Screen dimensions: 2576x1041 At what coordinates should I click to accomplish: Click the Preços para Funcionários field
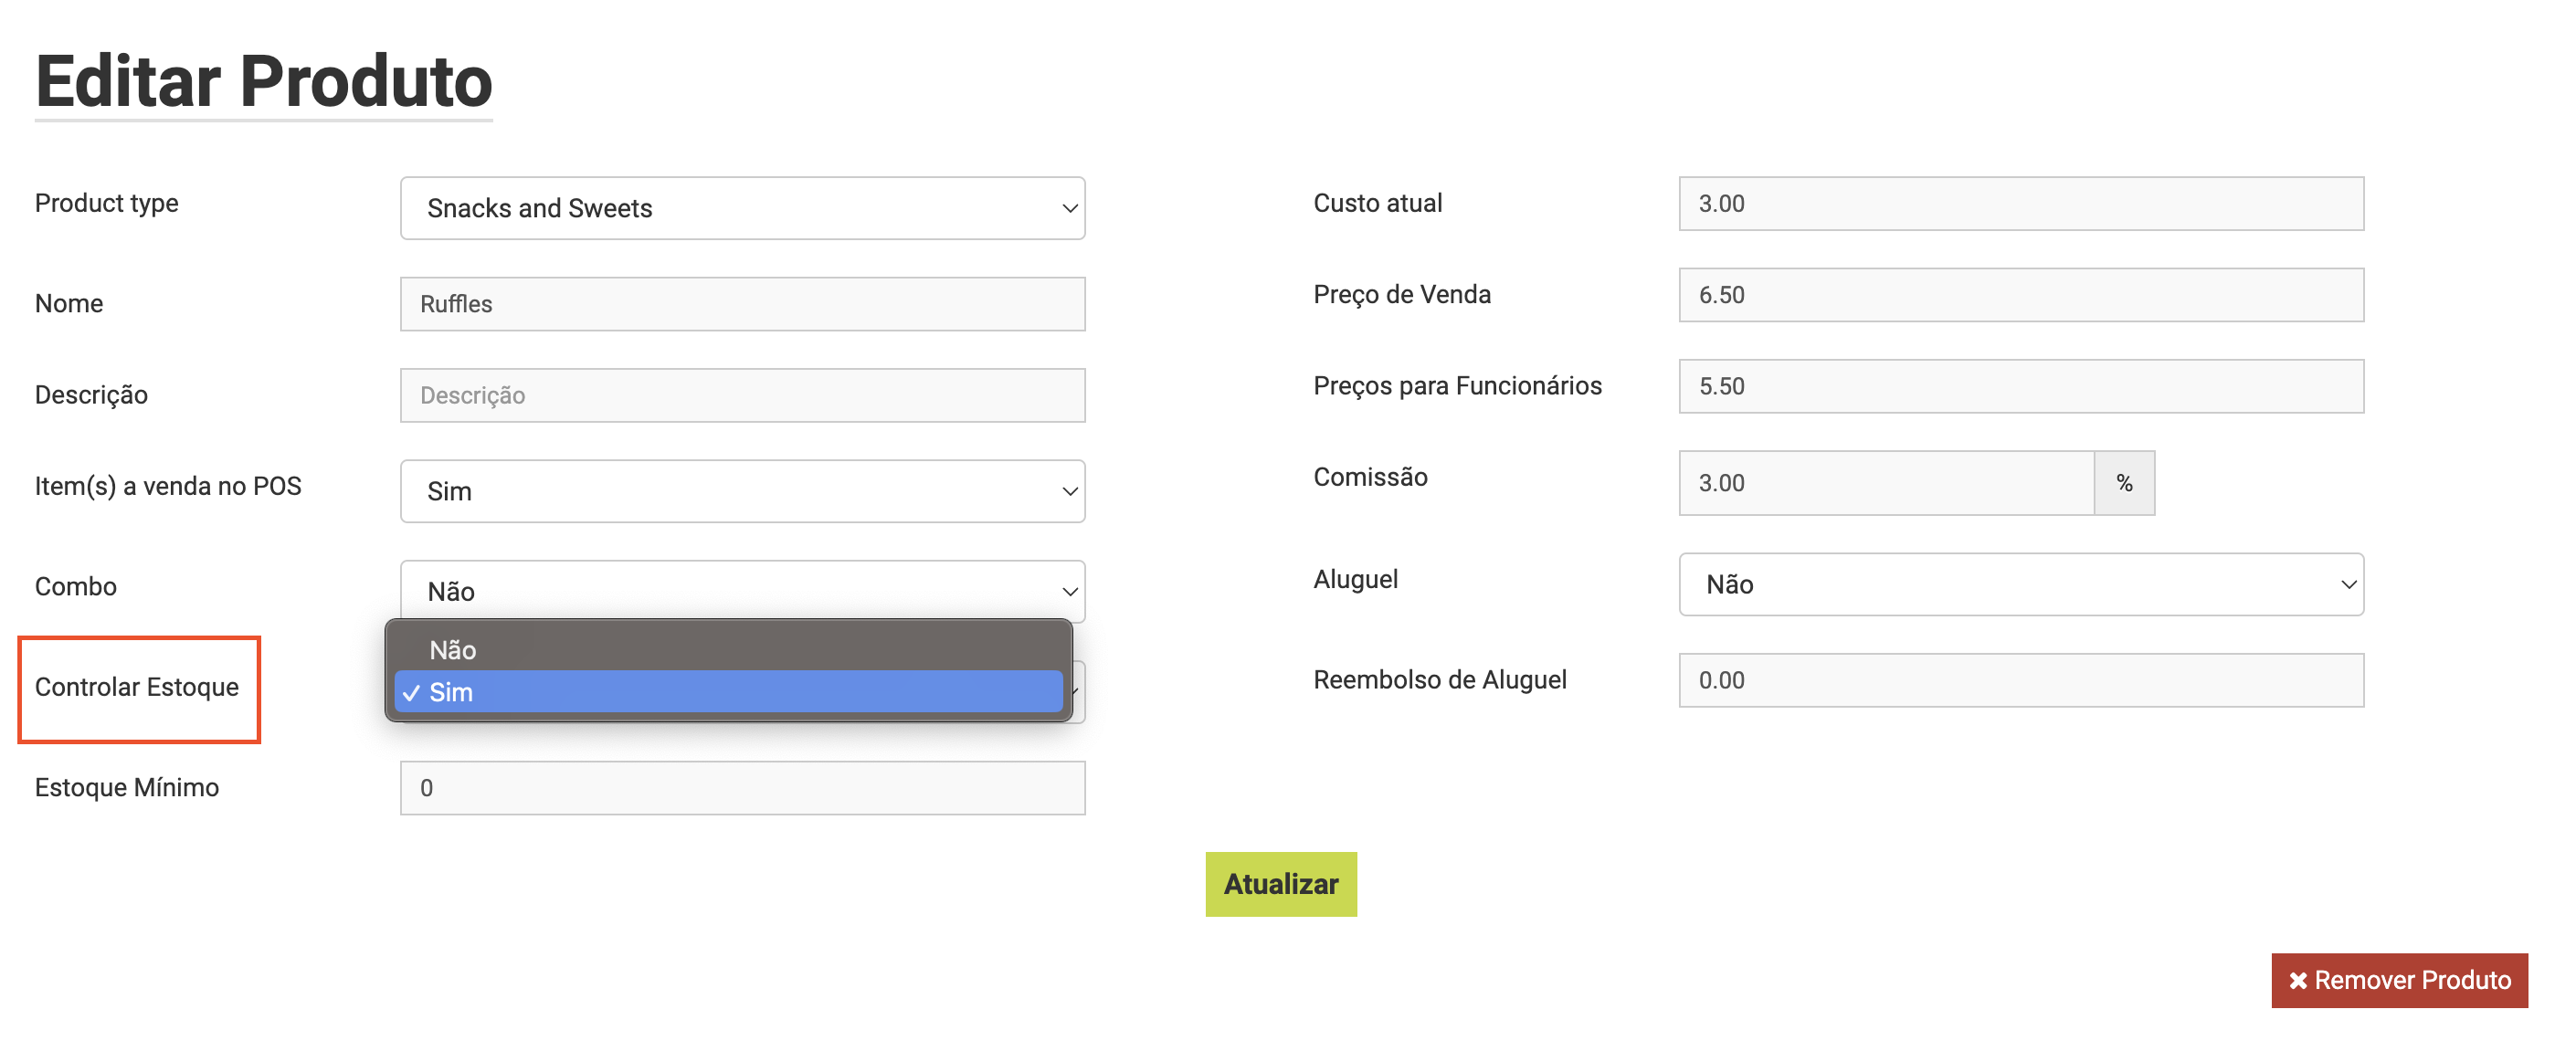coord(2021,386)
